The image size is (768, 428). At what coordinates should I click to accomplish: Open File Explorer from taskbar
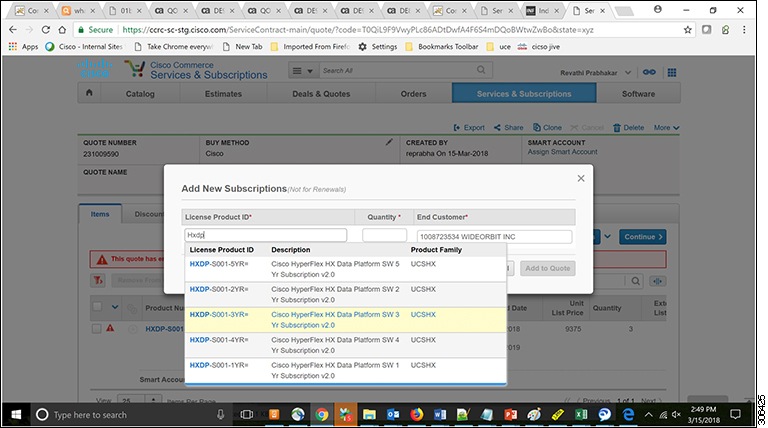coord(369,415)
